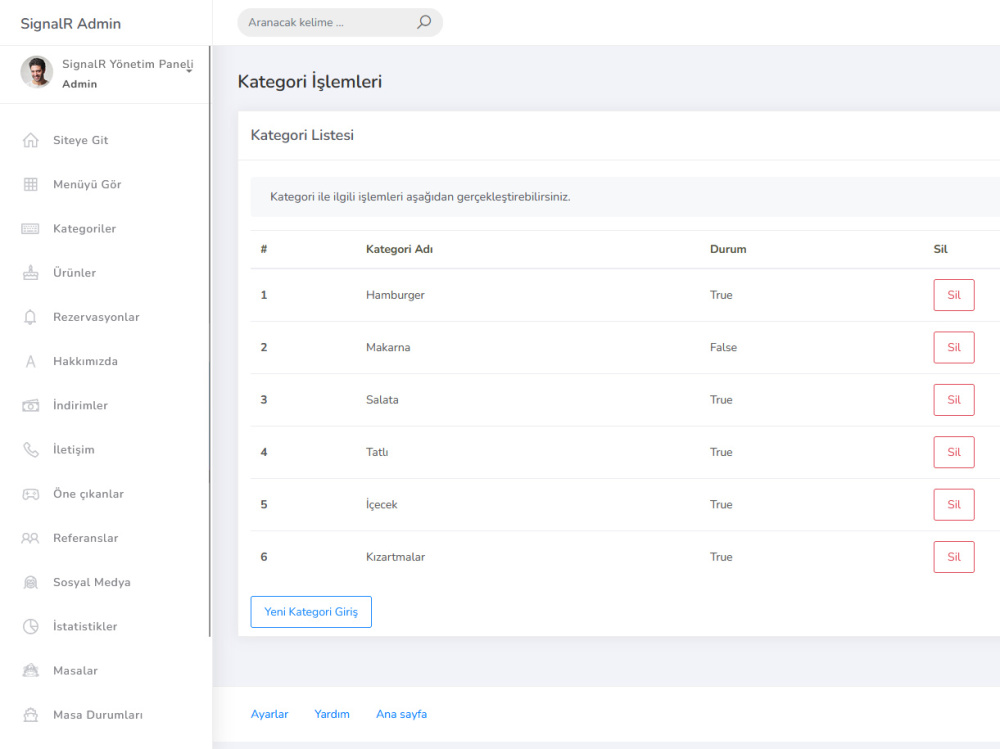
Task: Open the Referanslar section
Action: [x=85, y=538]
